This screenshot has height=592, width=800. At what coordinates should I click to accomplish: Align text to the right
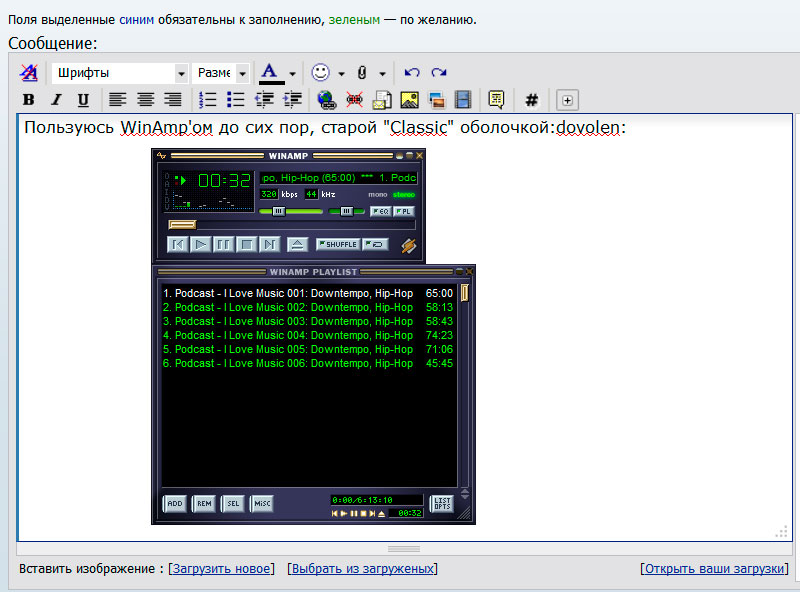pyautogui.click(x=173, y=100)
